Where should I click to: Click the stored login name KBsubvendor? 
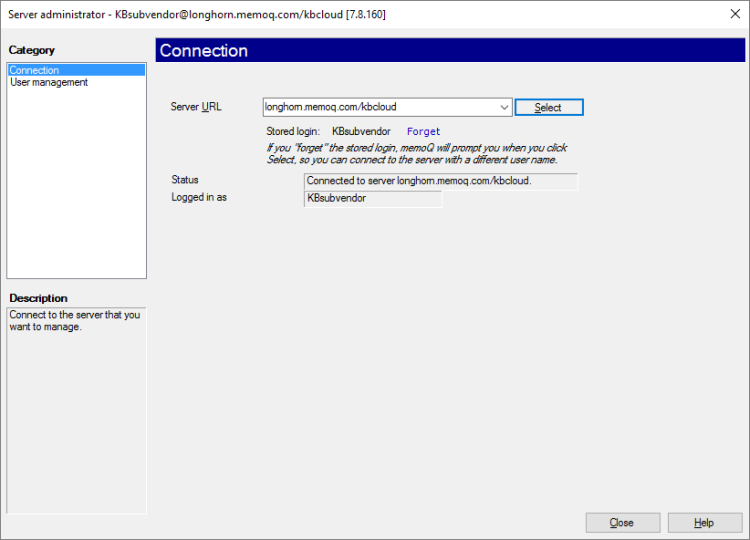pos(361,131)
